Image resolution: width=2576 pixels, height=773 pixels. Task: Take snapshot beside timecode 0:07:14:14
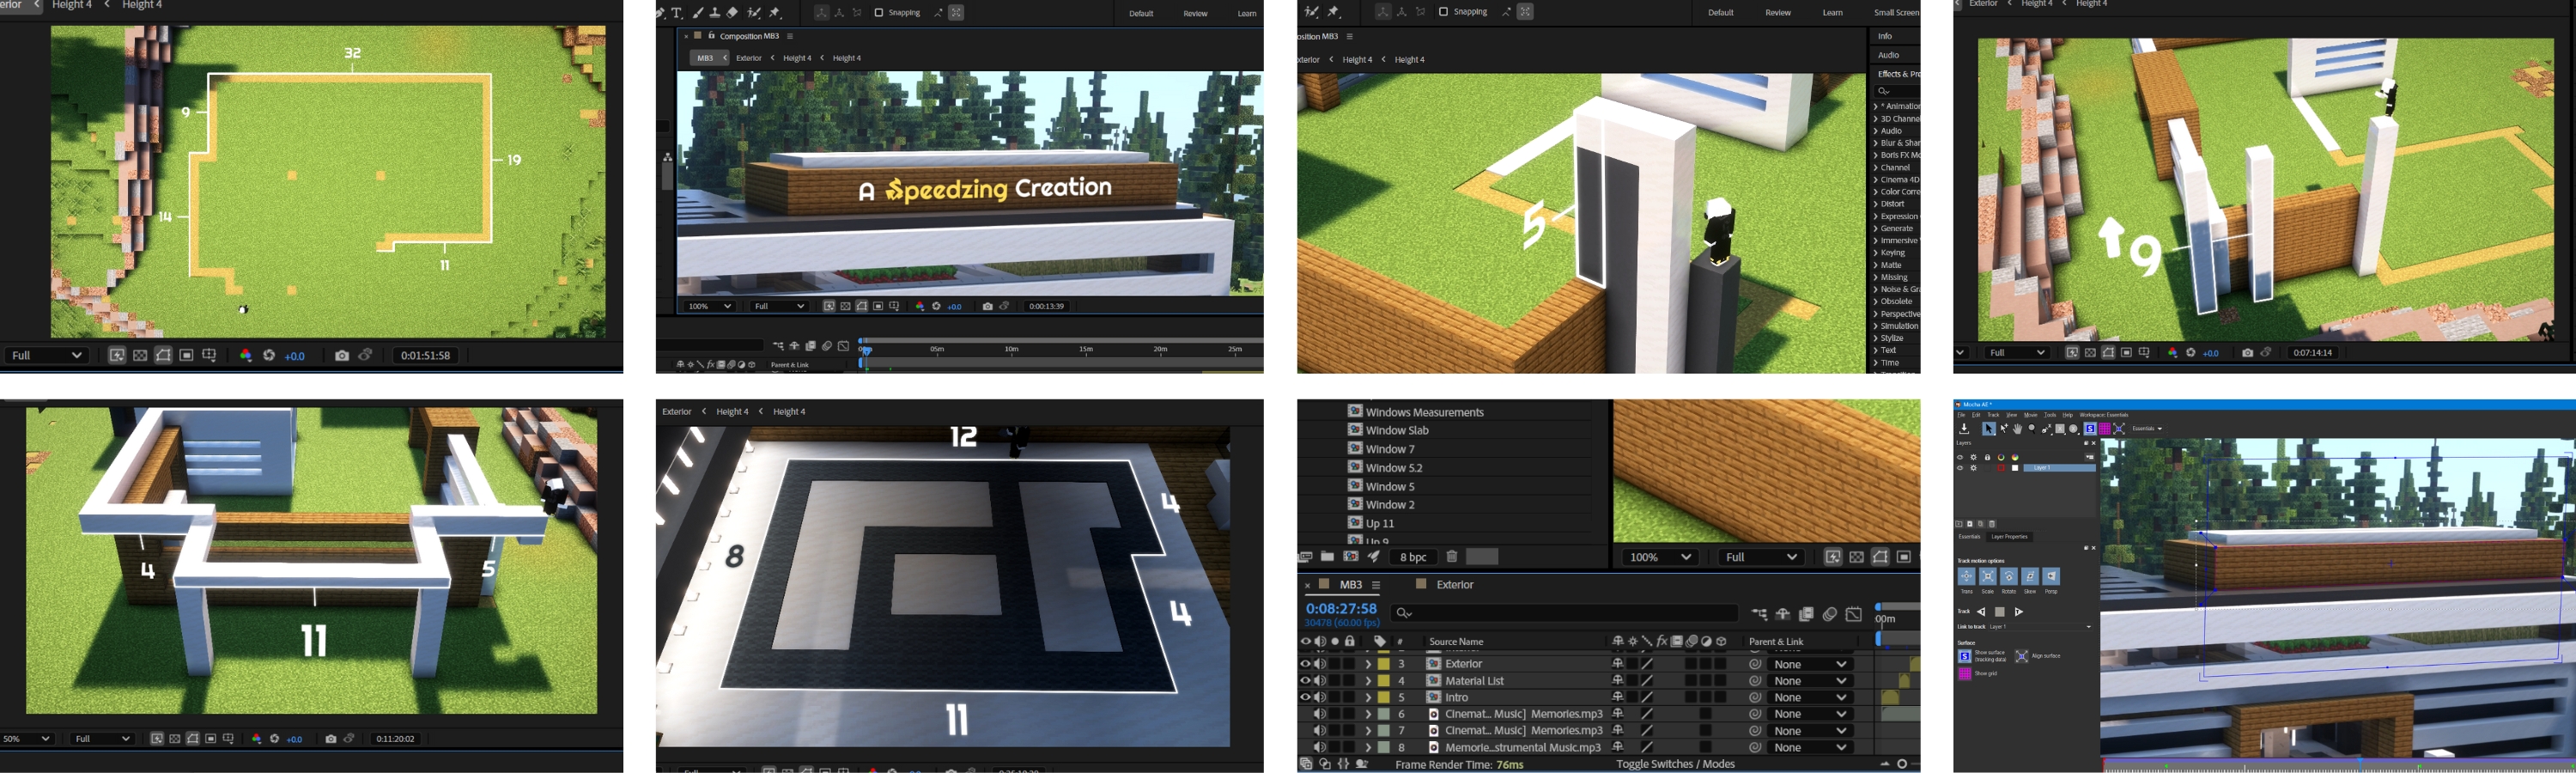pos(2247,352)
